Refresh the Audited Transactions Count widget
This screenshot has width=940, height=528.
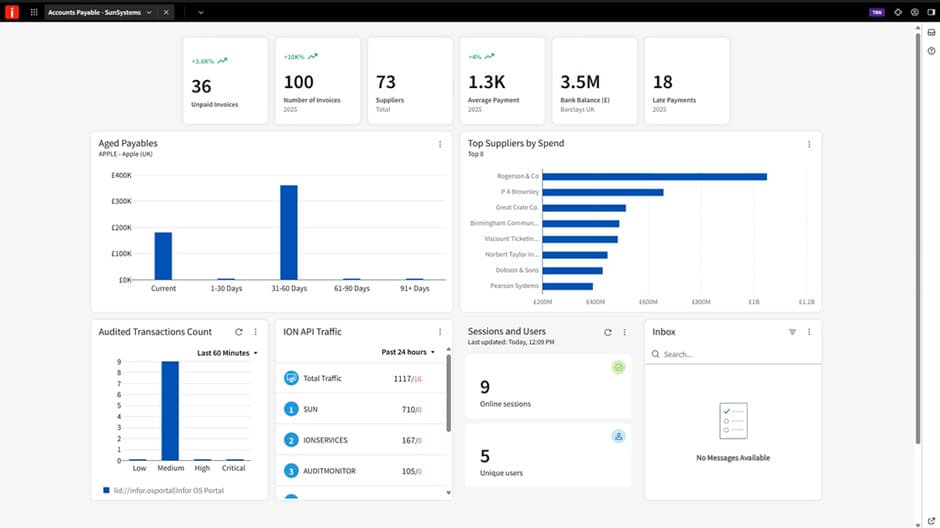pos(239,332)
